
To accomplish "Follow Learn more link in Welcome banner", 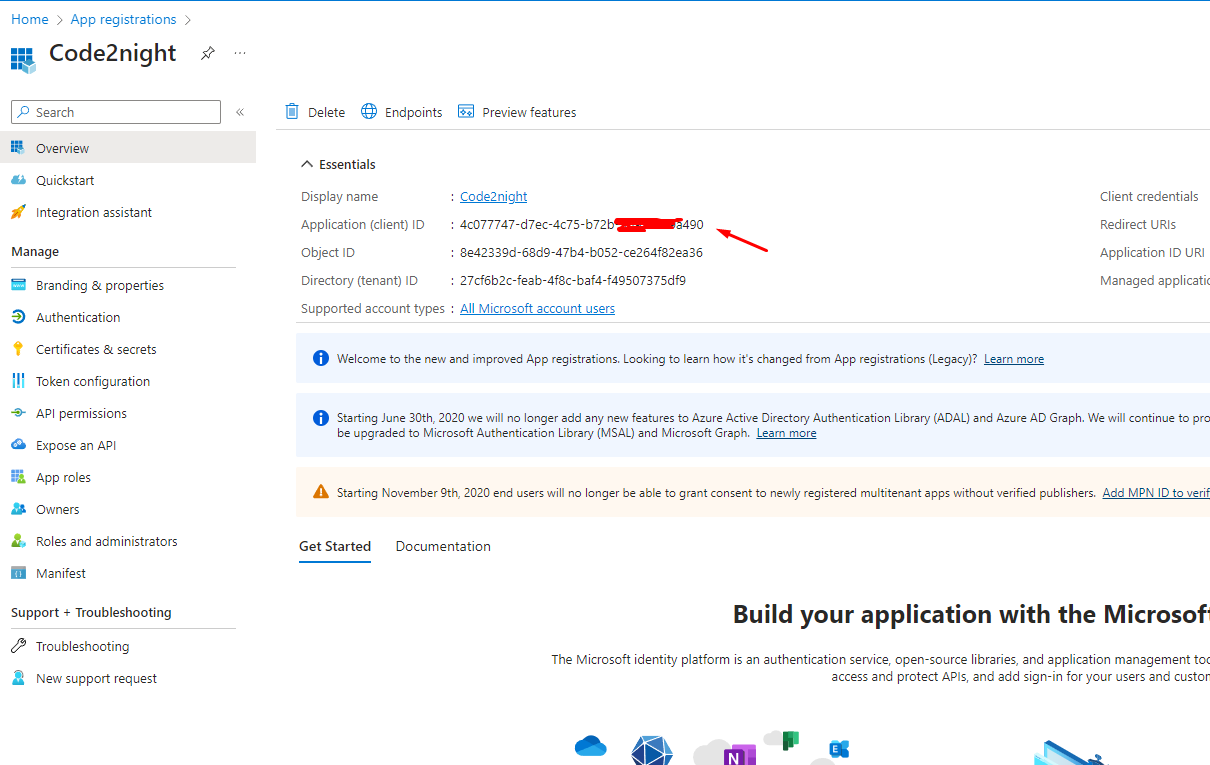I will pyautogui.click(x=1014, y=359).
